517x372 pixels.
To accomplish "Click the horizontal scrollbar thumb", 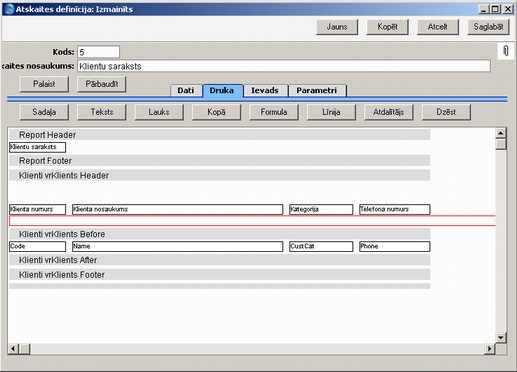I will click(x=24, y=349).
